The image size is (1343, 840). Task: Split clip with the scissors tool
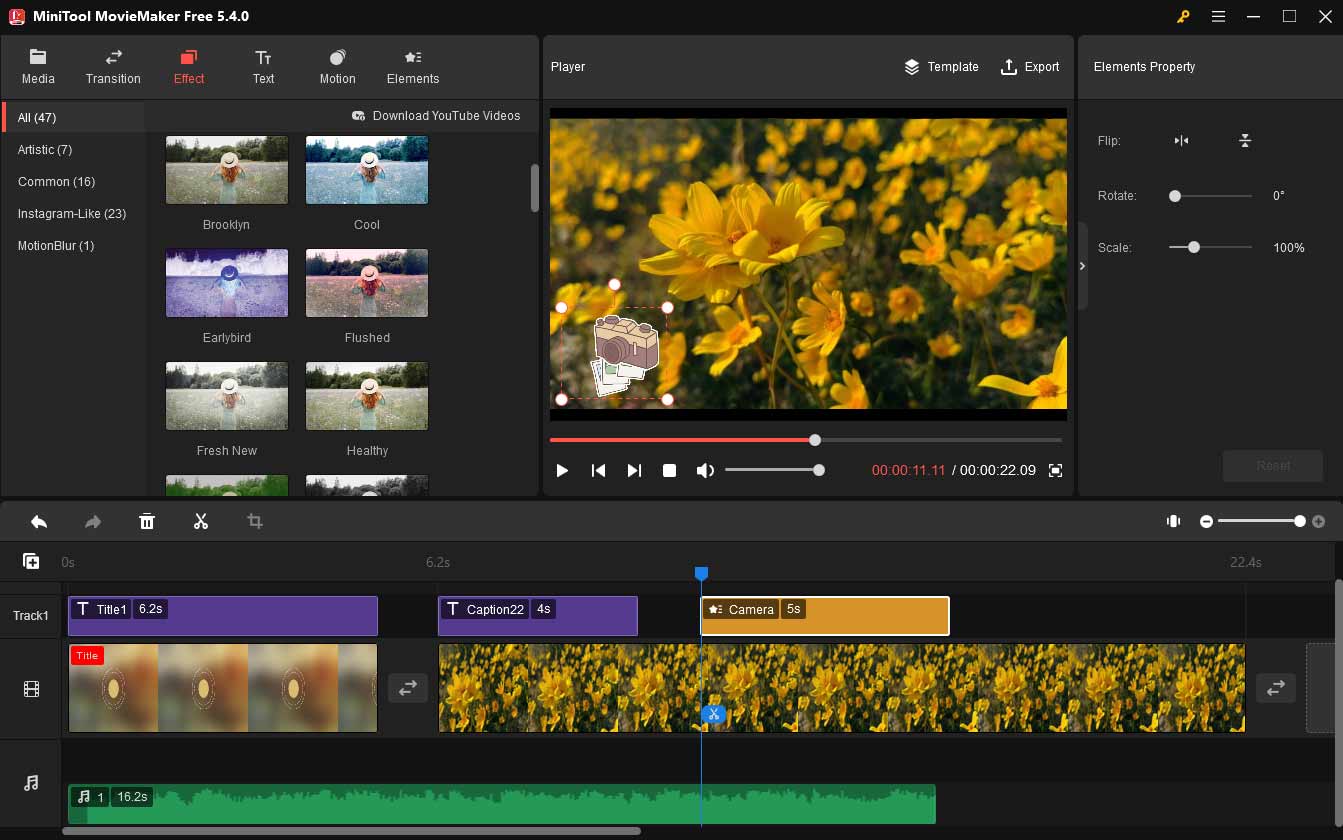pyautogui.click(x=201, y=521)
